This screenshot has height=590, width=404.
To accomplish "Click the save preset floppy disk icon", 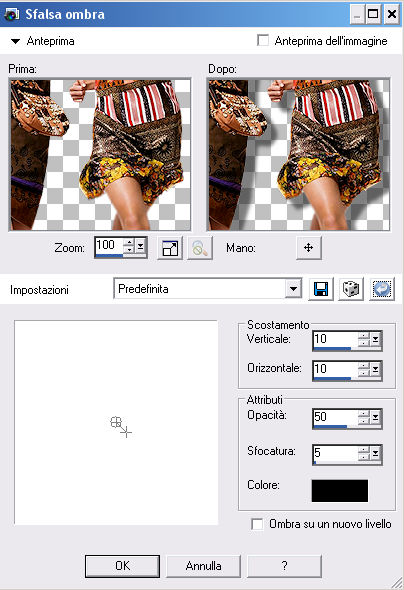I will 320,289.
